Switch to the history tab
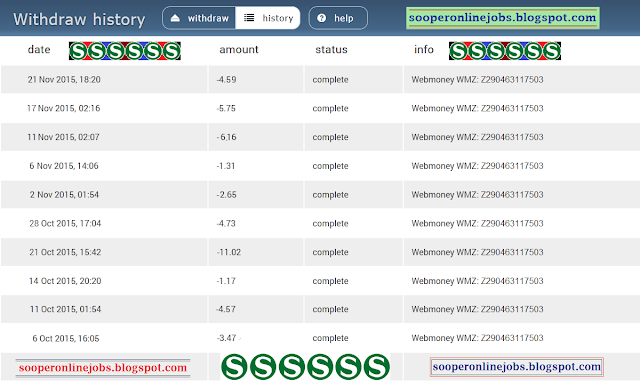 268,18
